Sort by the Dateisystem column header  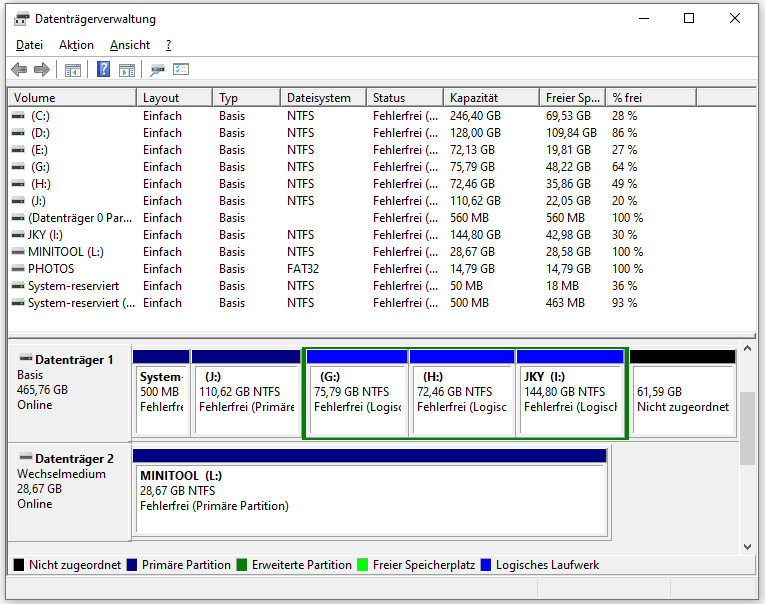point(323,98)
